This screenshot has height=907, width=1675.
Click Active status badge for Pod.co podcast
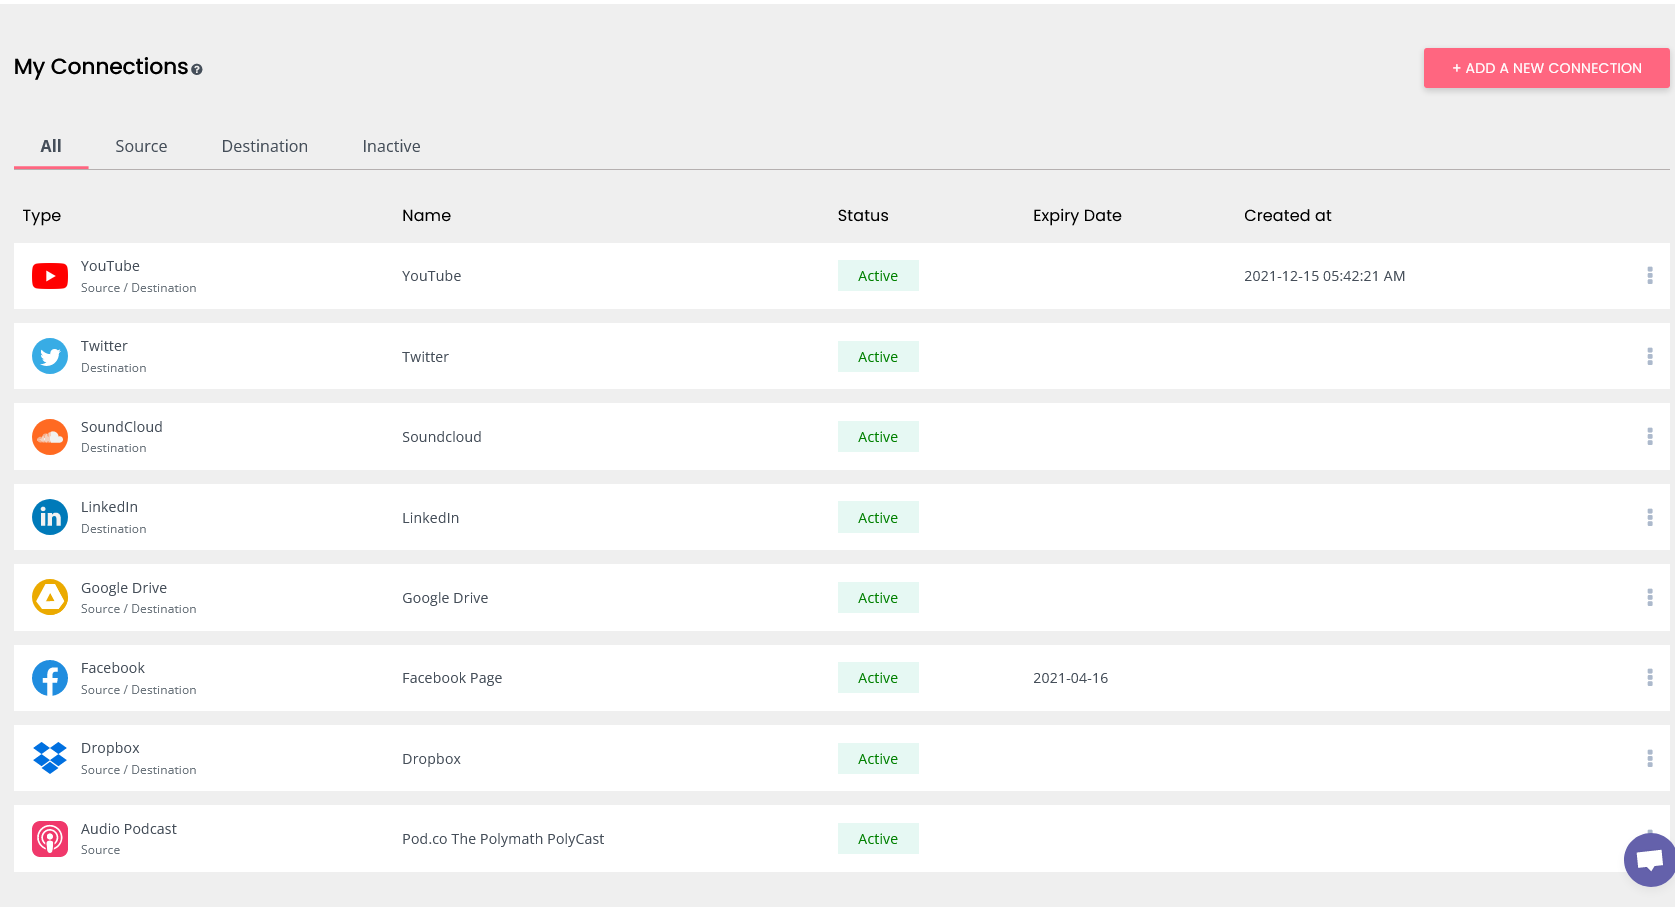tap(878, 839)
